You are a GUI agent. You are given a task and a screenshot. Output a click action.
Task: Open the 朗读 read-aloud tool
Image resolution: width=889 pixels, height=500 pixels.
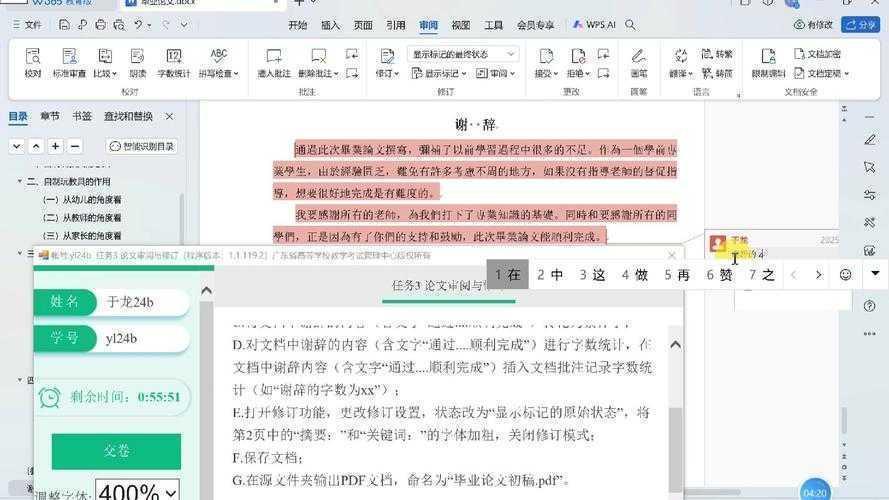pos(137,62)
